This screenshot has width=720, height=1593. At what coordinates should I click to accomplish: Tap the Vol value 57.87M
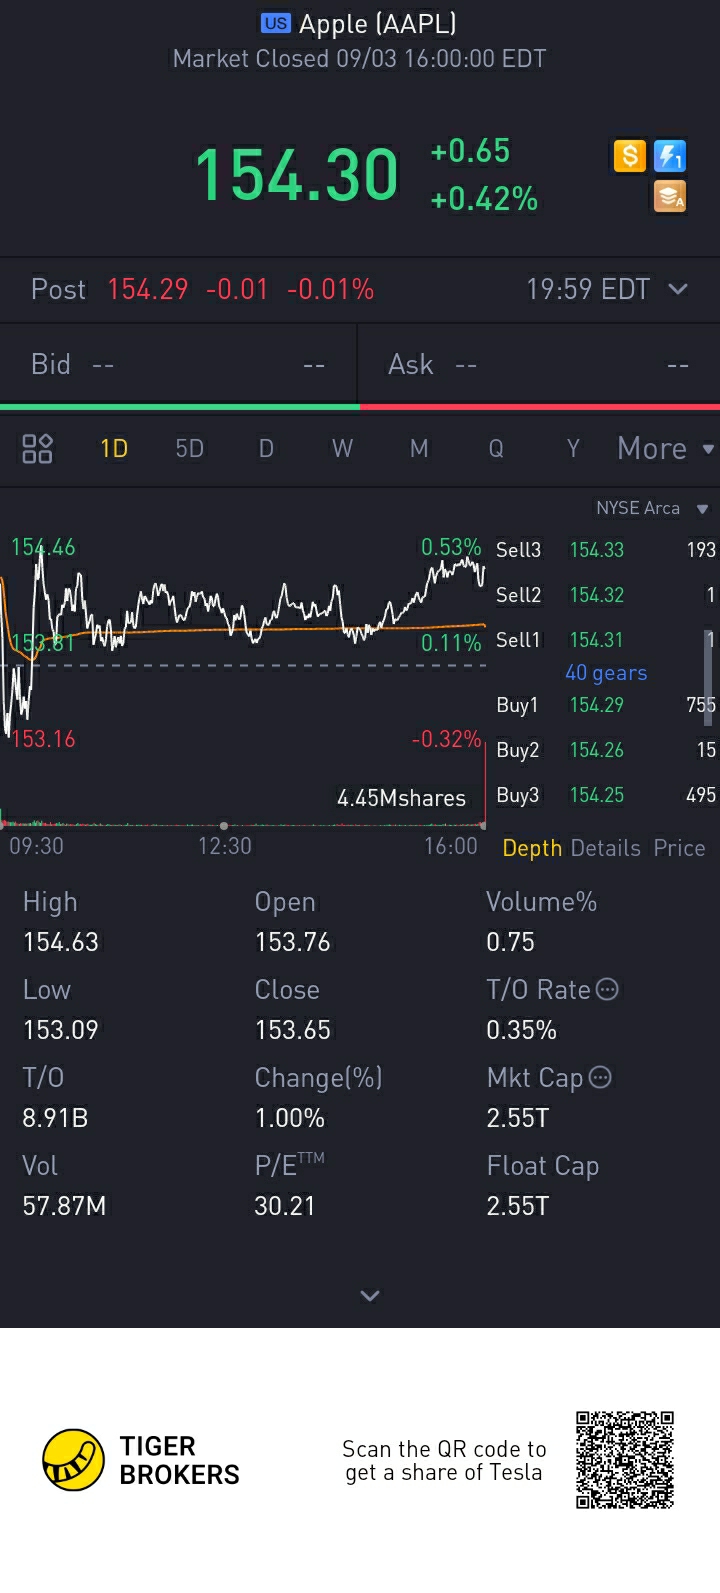tap(64, 1206)
